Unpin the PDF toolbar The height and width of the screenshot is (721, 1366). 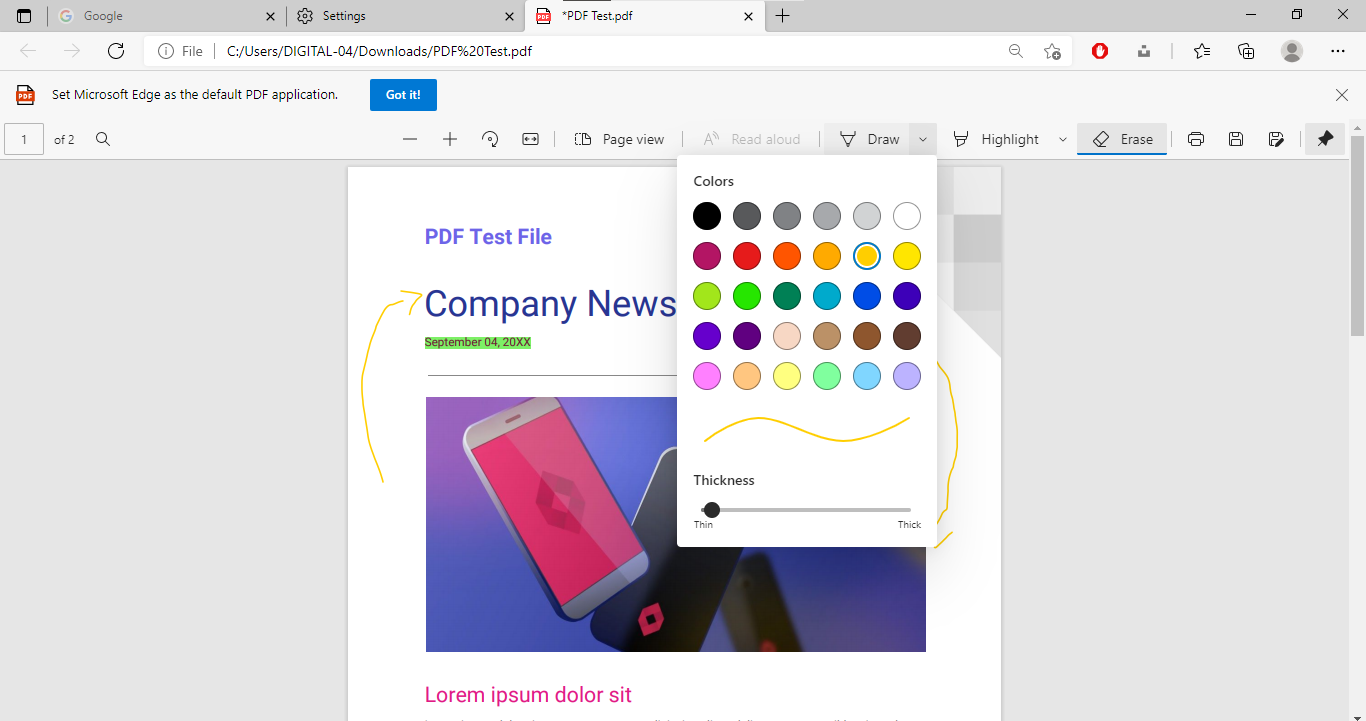[1325, 139]
